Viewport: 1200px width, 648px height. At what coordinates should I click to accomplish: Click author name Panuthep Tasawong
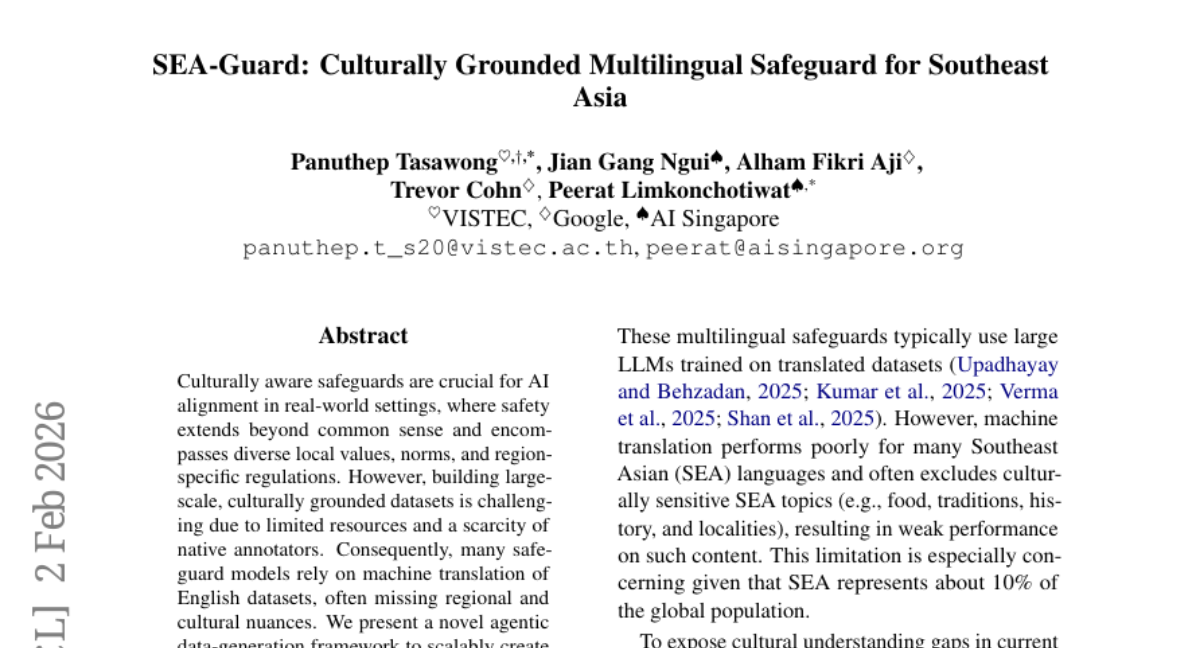click(393, 162)
